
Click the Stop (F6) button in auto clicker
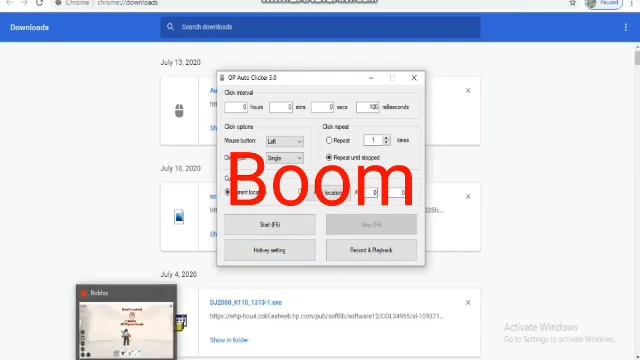(371, 224)
